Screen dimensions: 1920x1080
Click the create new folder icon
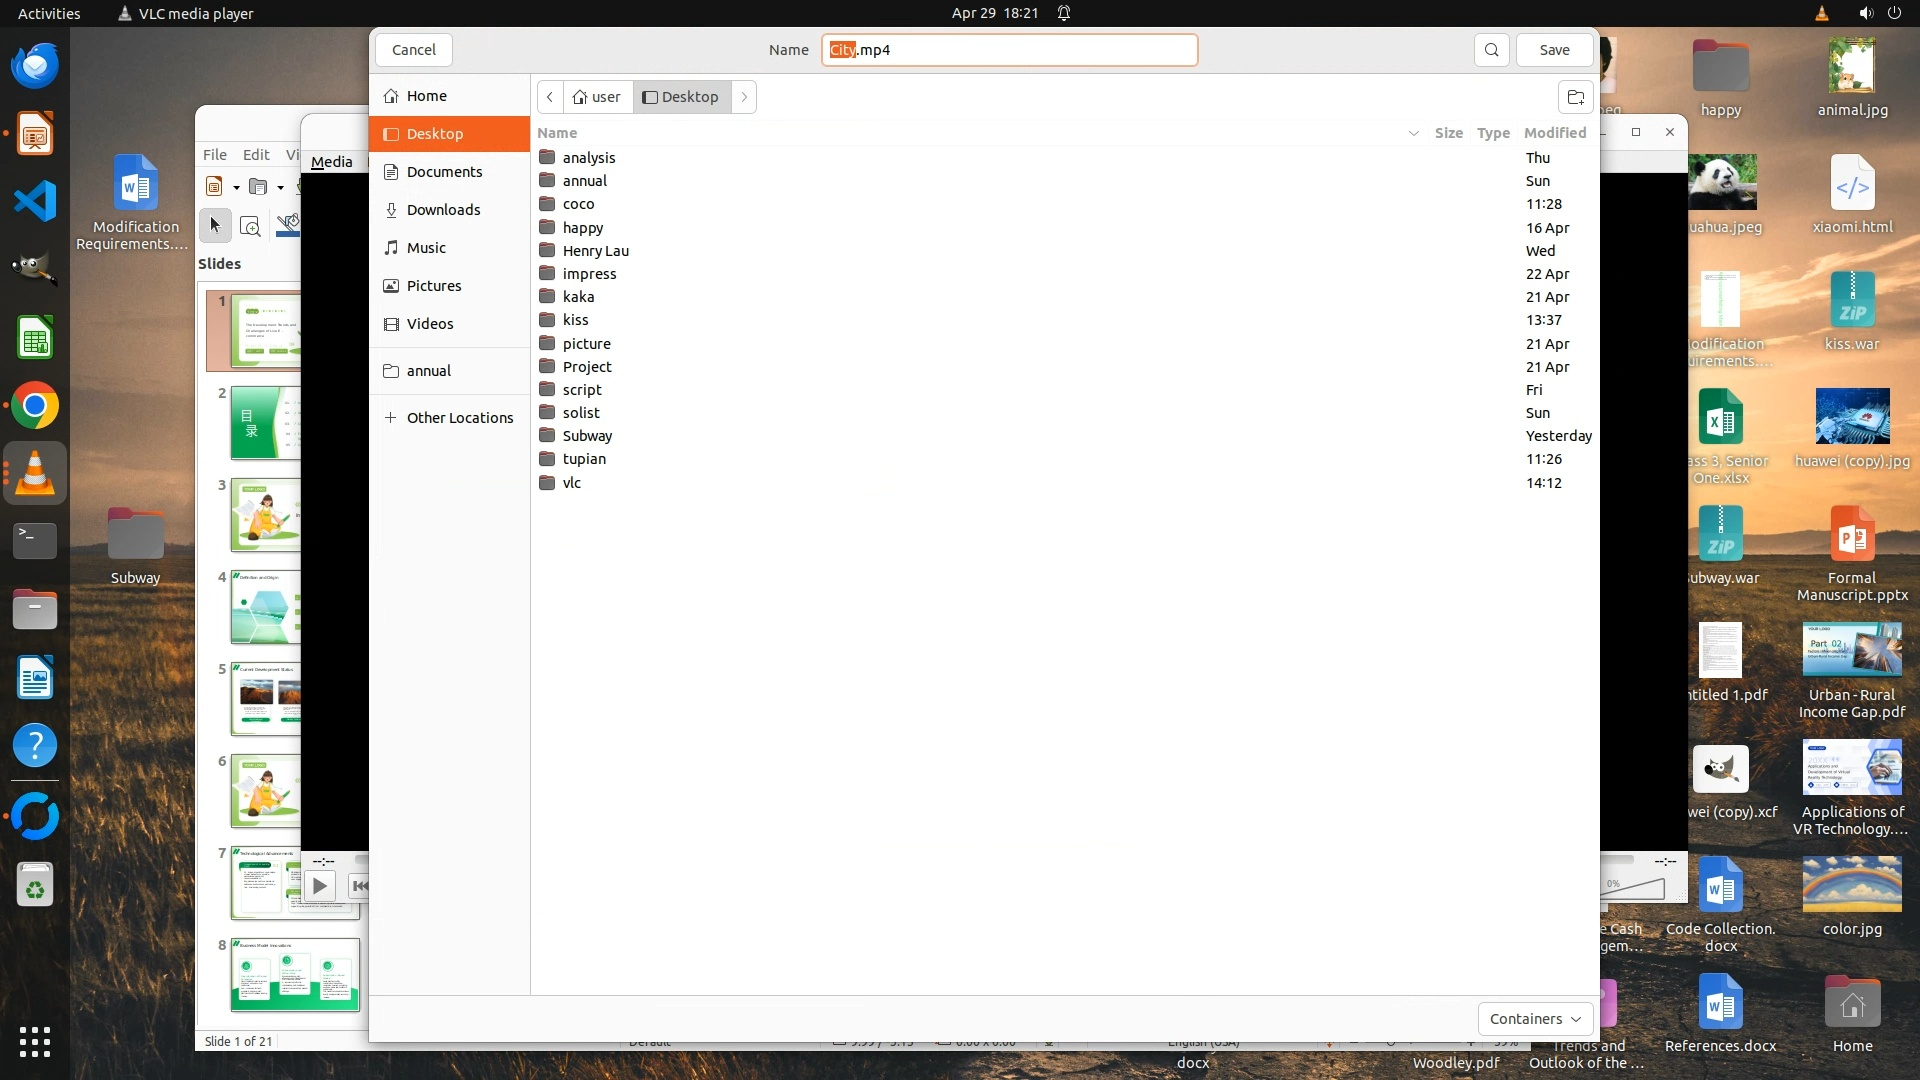click(1575, 97)
